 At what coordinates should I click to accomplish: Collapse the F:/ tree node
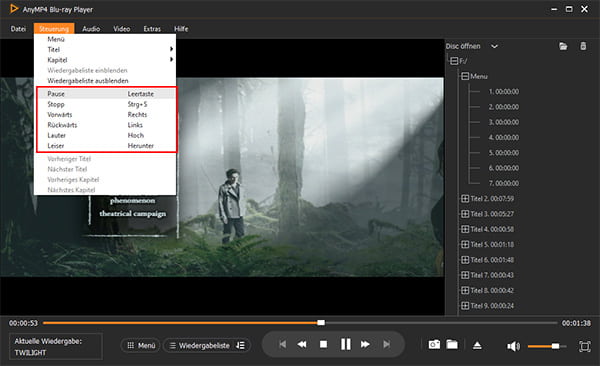point(454,61)
